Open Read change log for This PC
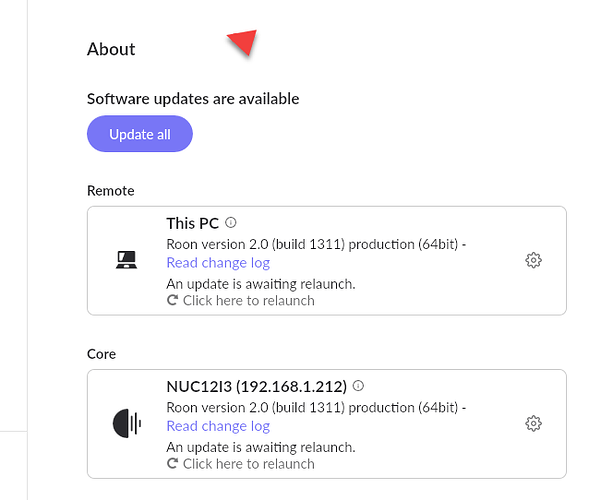The width and height of the screenshot is (612, 500). [218, 263]
